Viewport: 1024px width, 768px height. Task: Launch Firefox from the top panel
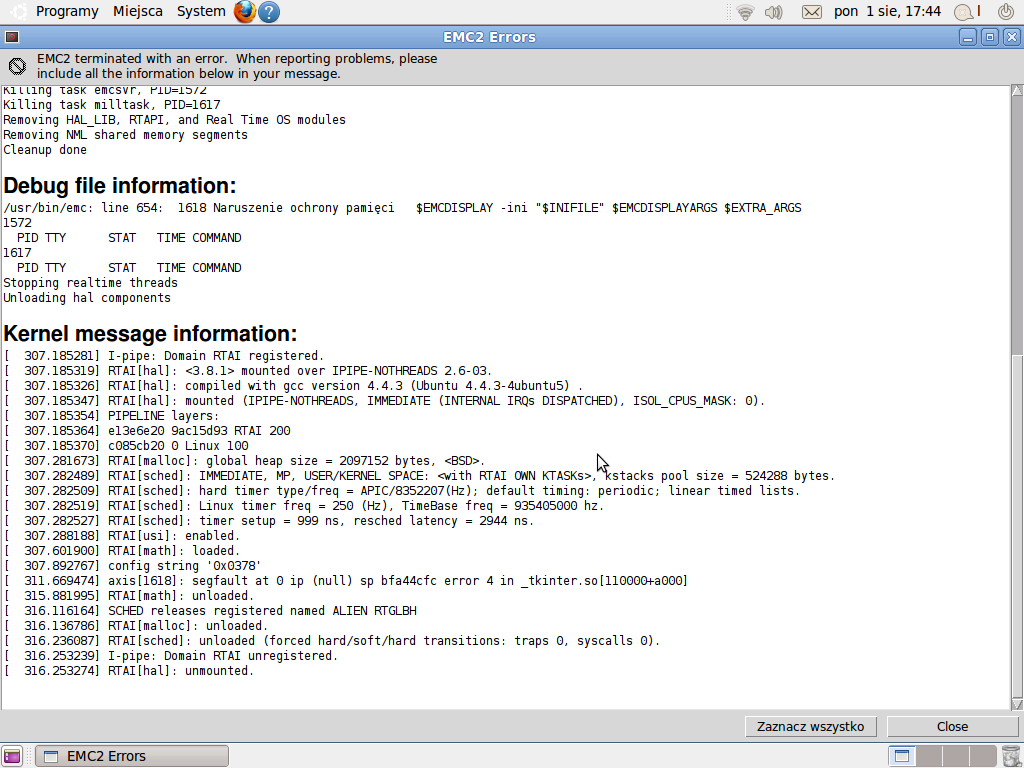(245, 12)
